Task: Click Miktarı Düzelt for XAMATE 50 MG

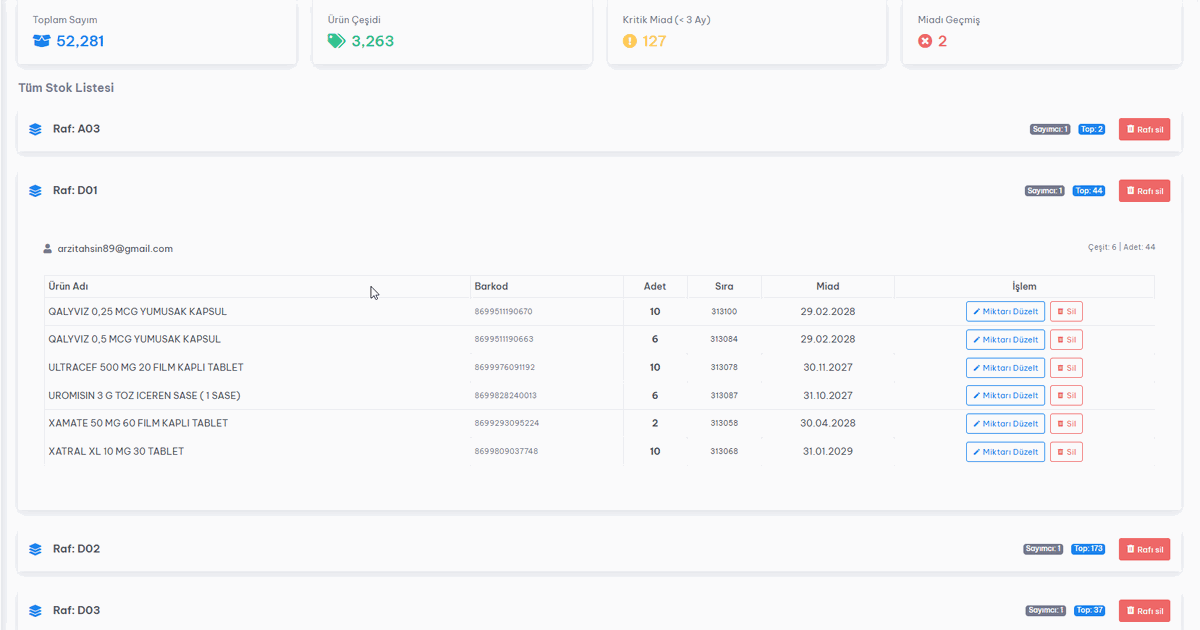Action: tap(1005, 423)
